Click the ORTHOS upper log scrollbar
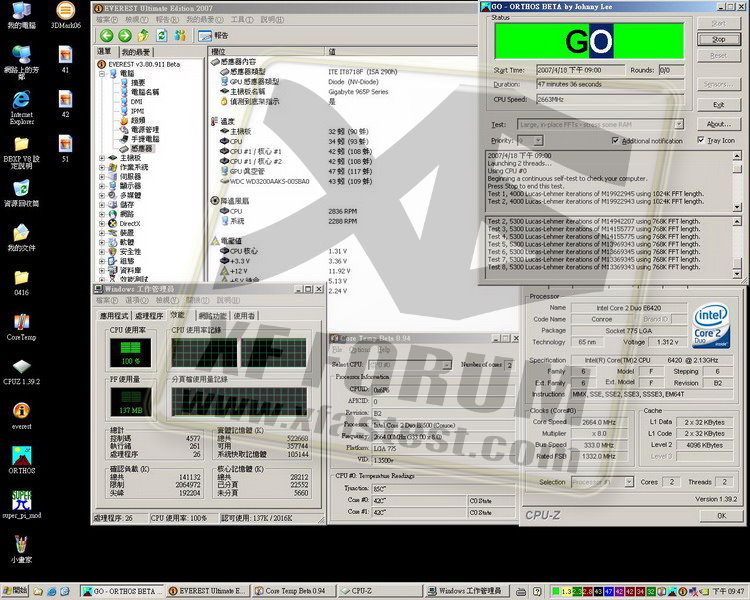The width and height of the screenshot is (750, 600). point(737,181)
